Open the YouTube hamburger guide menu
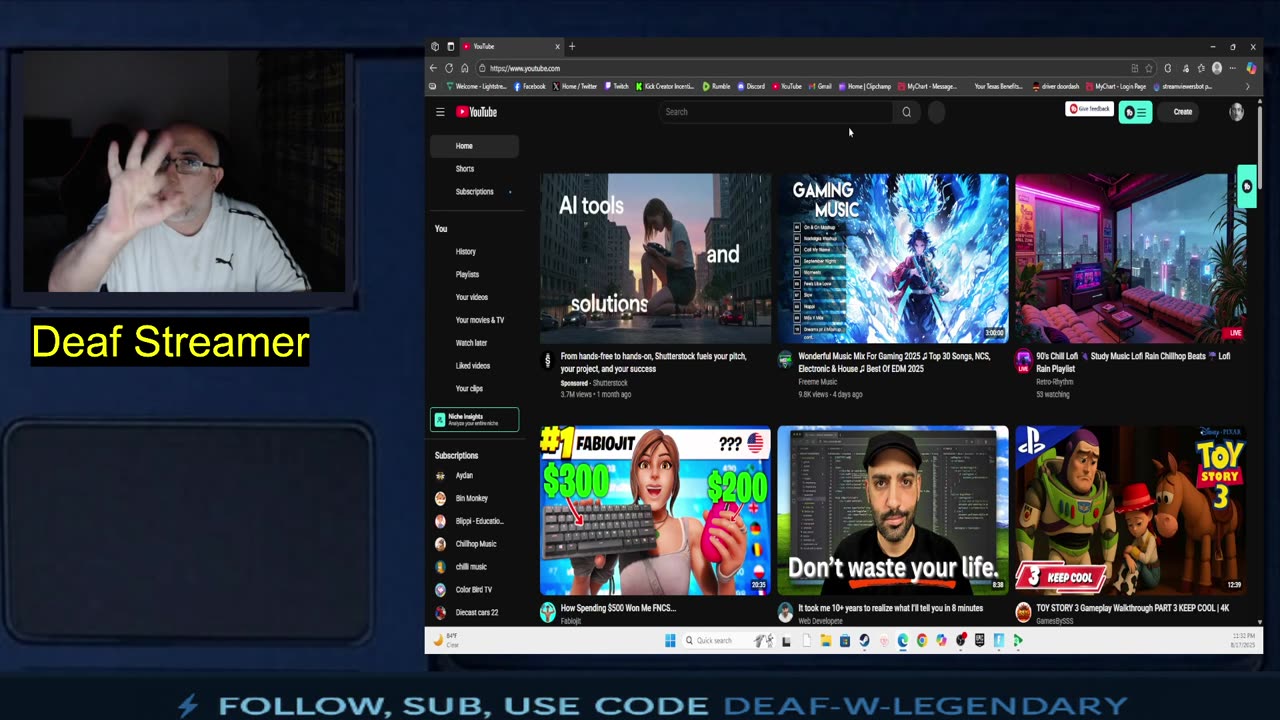 (x=440, y=112)
